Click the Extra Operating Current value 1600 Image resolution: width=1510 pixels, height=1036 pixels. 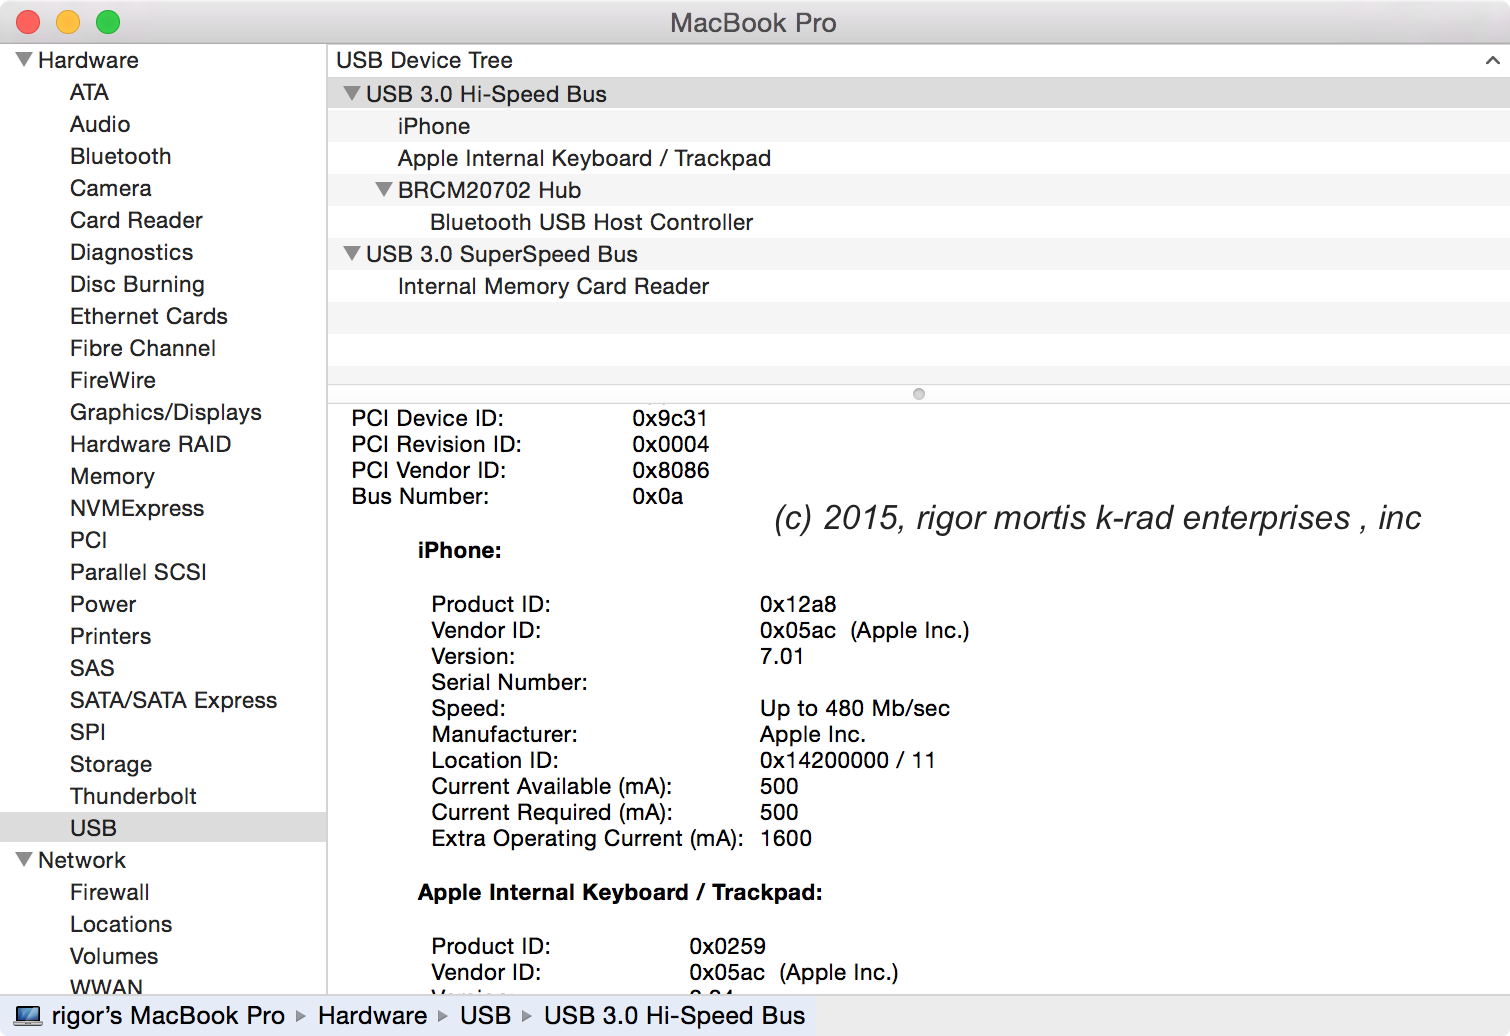(786, 838)
